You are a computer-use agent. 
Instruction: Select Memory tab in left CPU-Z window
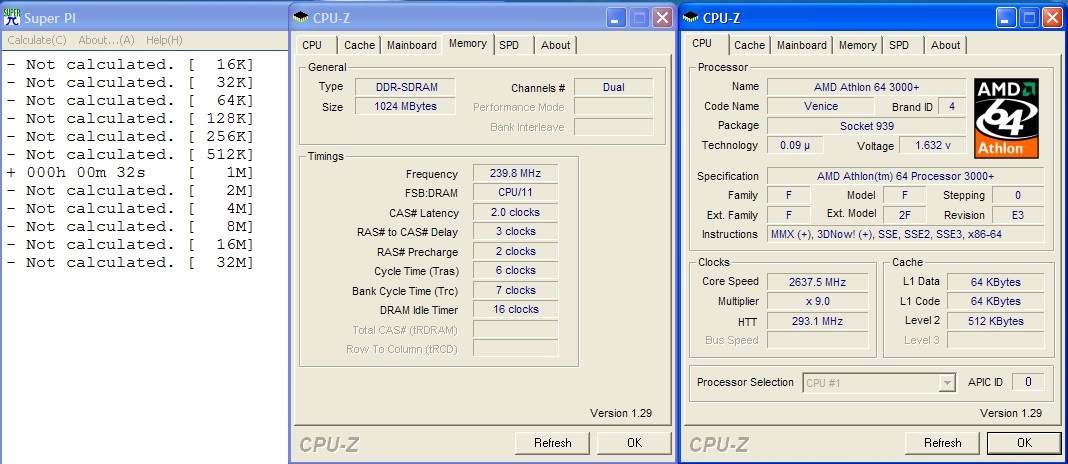pos(468,44)
